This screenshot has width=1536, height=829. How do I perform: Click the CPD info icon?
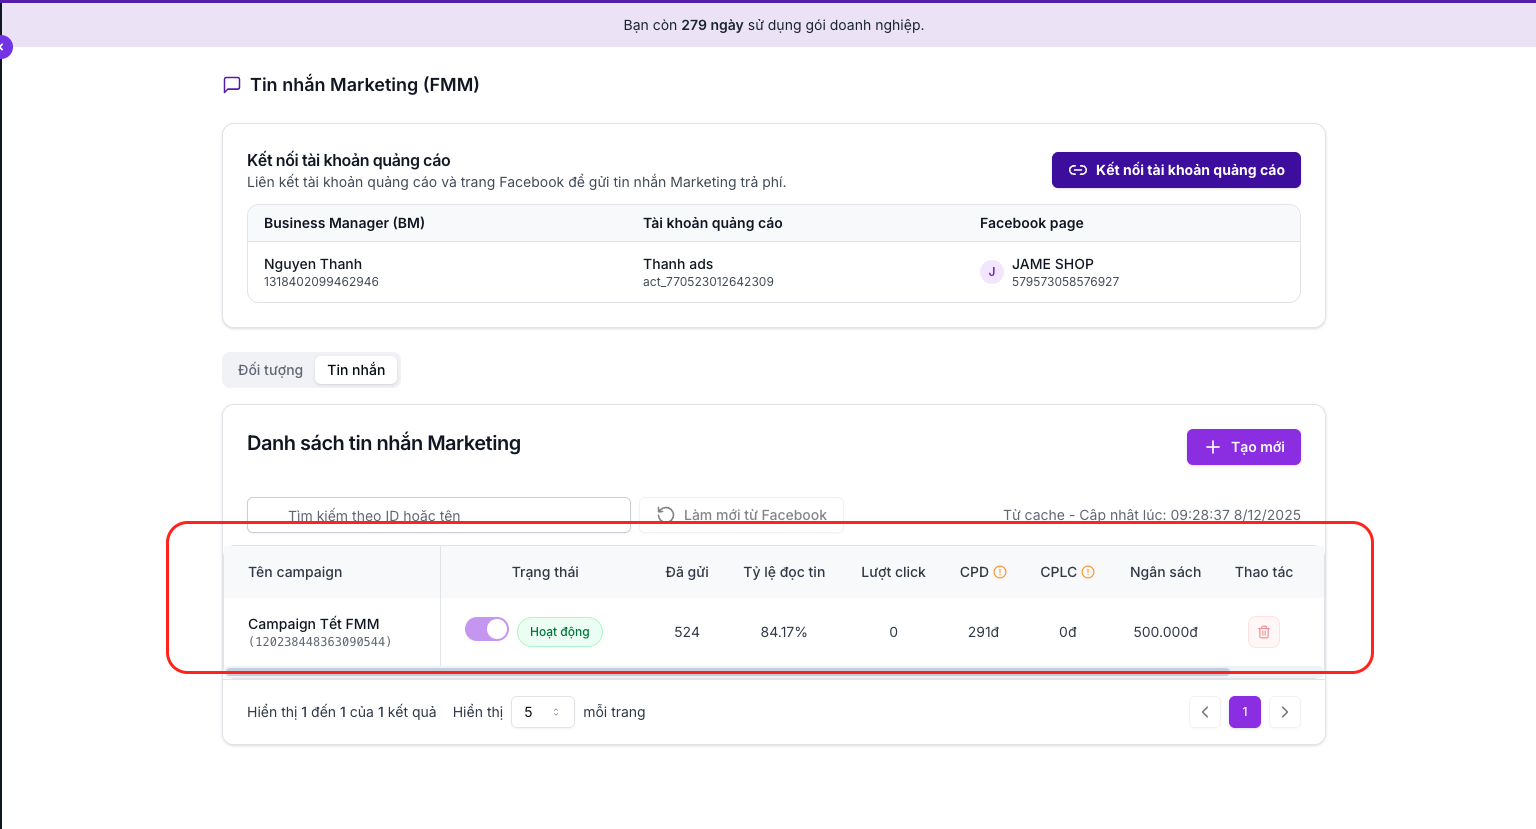point(1000,572)
